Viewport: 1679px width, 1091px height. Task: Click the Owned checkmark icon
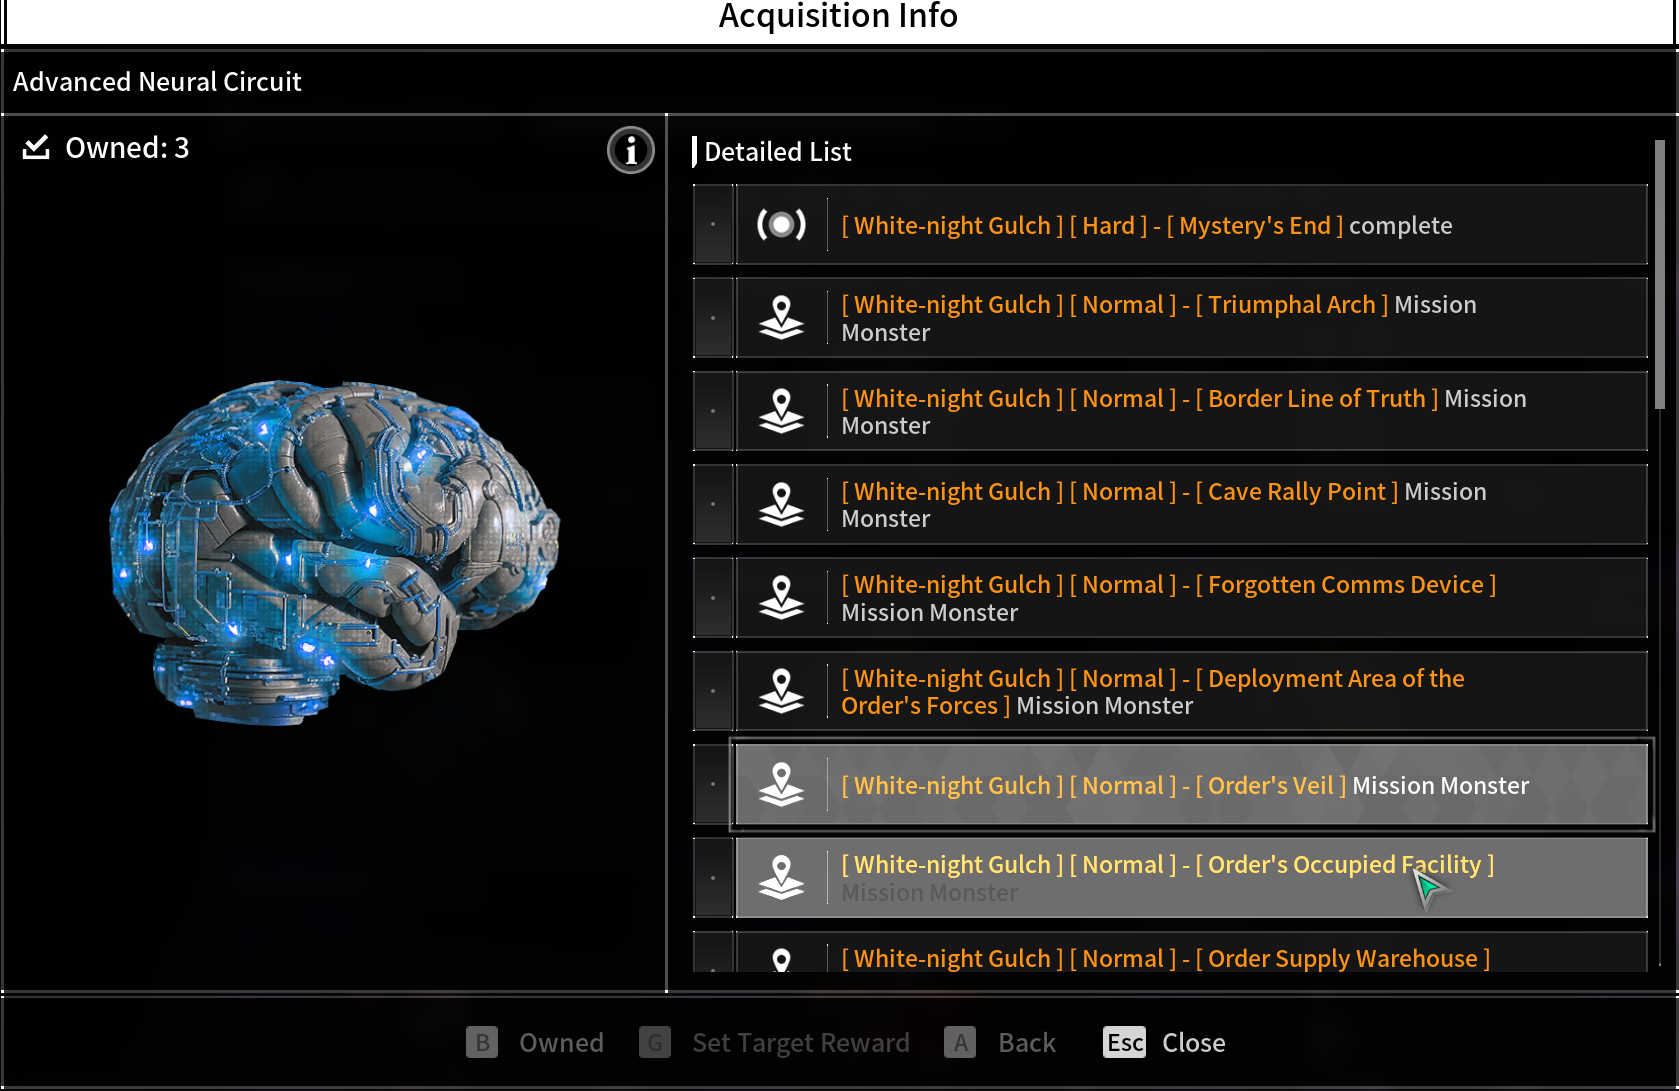[x=37, y=148]
